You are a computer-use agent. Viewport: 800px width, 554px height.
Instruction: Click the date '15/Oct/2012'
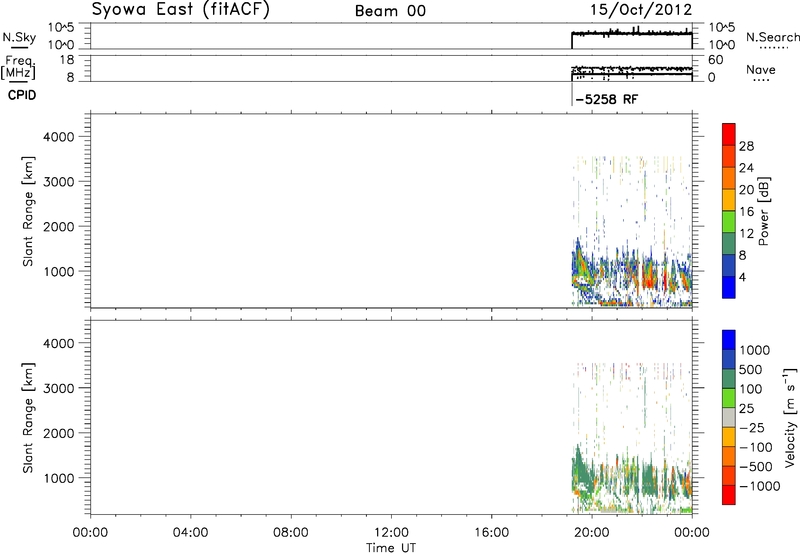pyautogui.click(x=641, y=10)
